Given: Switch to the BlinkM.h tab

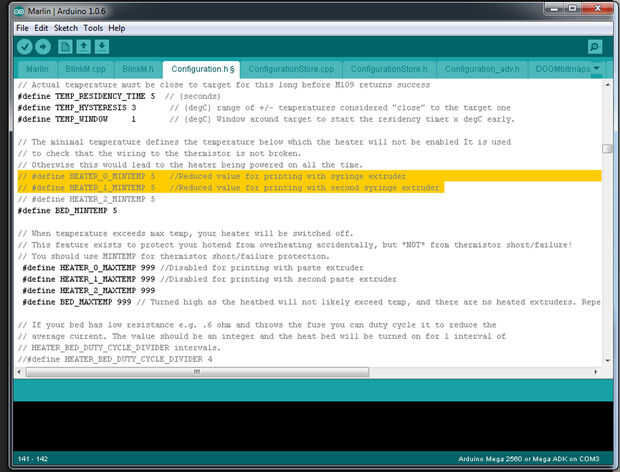Looking at the screenshot, I should point(138,69).
